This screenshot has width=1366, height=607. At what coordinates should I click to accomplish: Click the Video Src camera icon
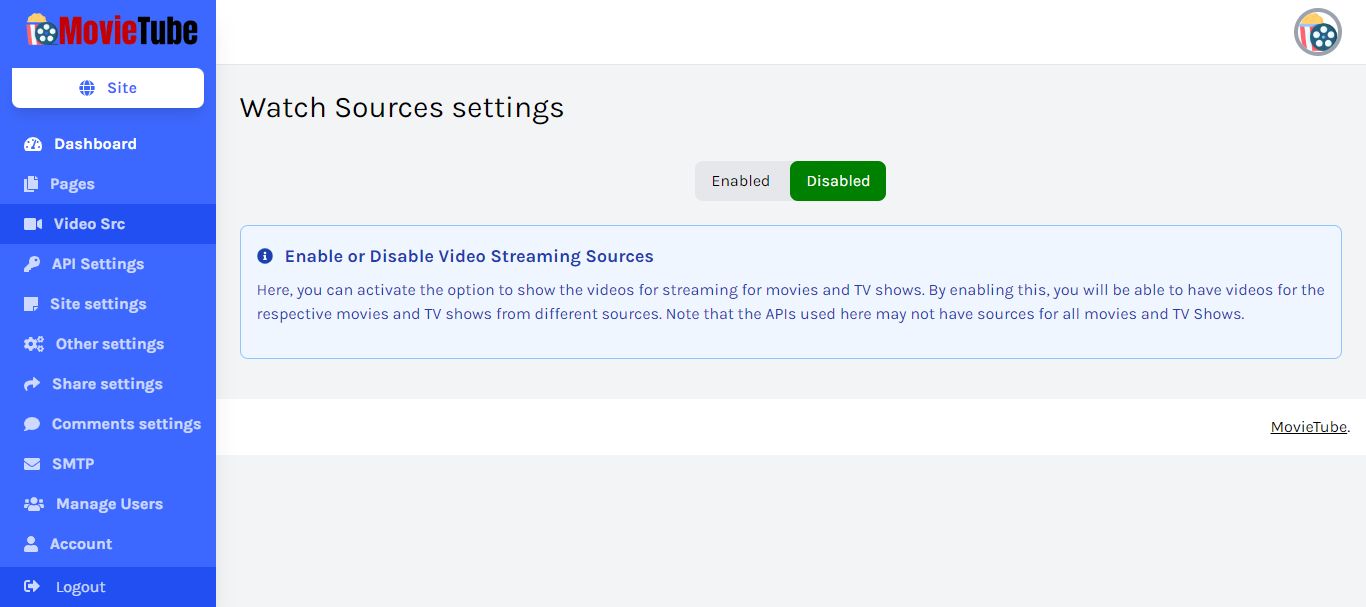32,224
